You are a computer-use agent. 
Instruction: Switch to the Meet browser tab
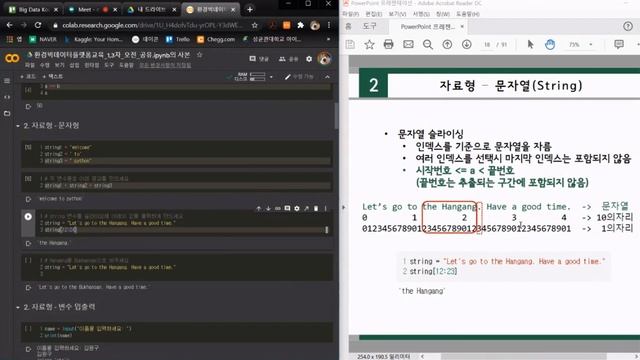click(91, 9)
